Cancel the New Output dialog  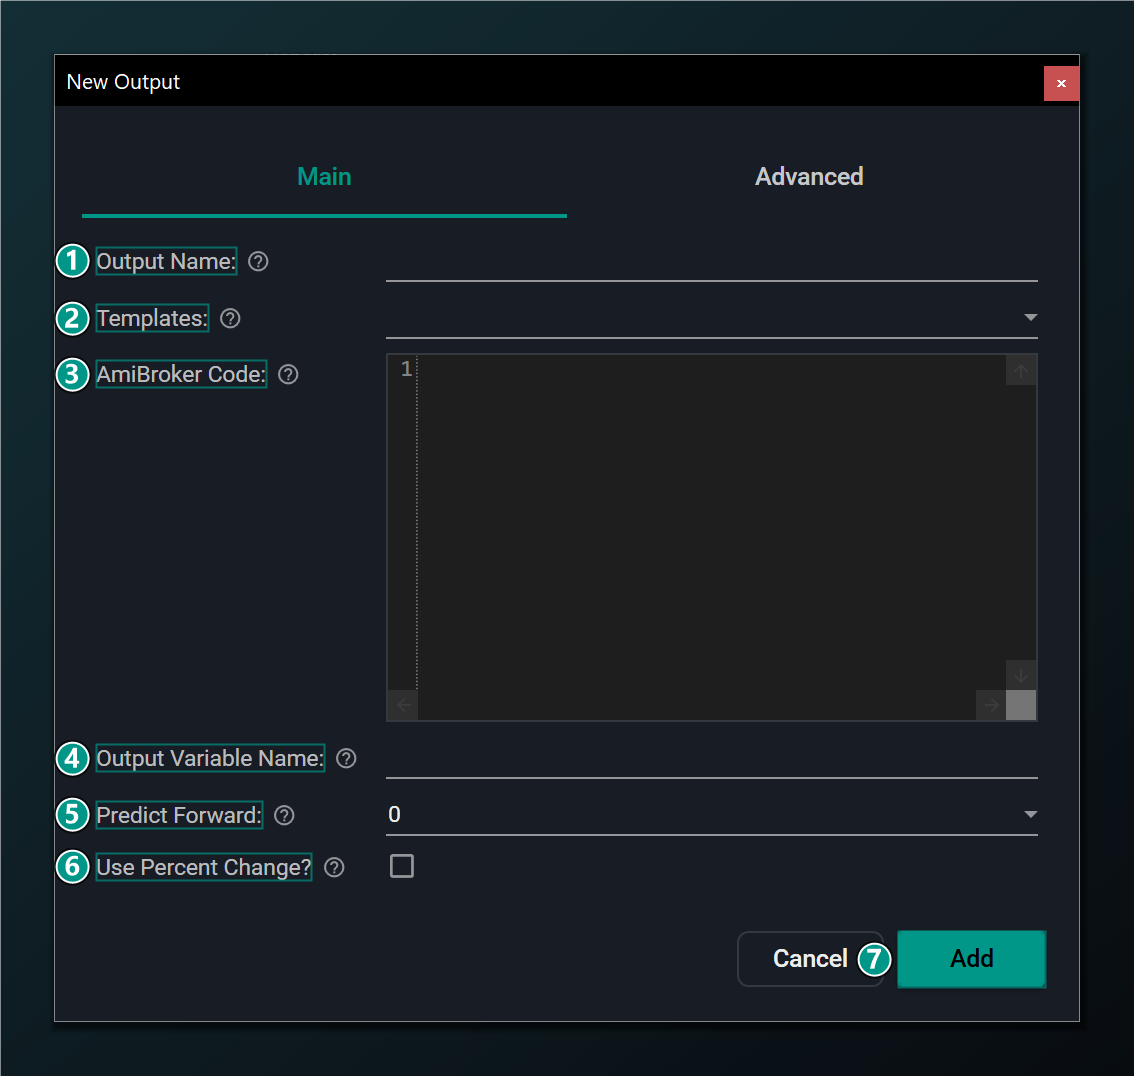(810, 959)
